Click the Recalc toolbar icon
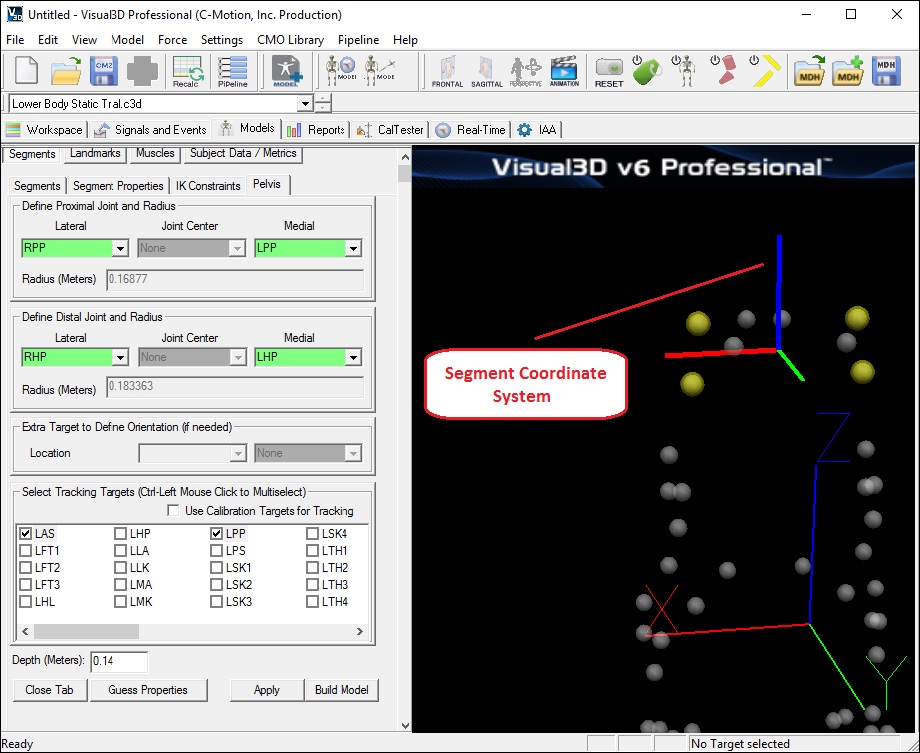920x753 pixels. (x=188, y=71)
